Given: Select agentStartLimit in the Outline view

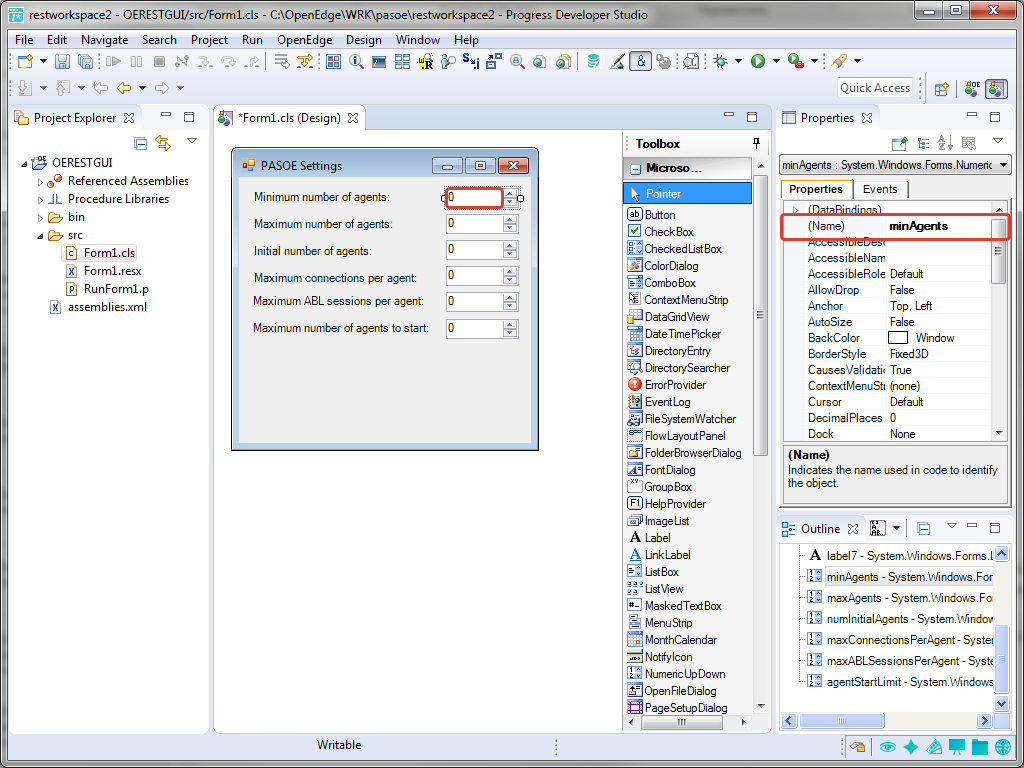Looking at the screenshot, I should [x=910, y=682].
